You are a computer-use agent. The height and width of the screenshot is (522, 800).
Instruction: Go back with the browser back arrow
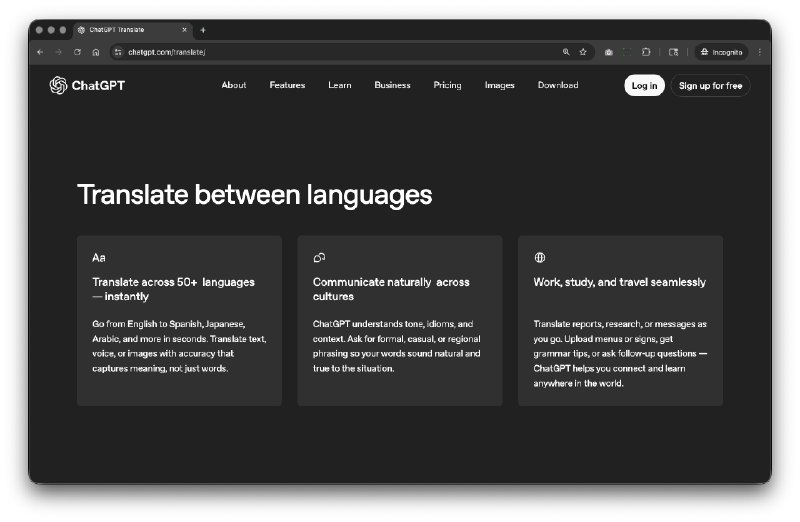40,52
